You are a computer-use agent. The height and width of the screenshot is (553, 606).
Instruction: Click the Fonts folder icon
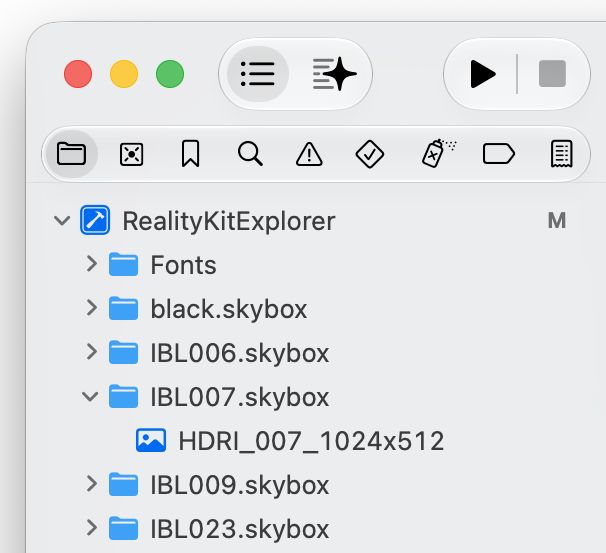(123, 264)
